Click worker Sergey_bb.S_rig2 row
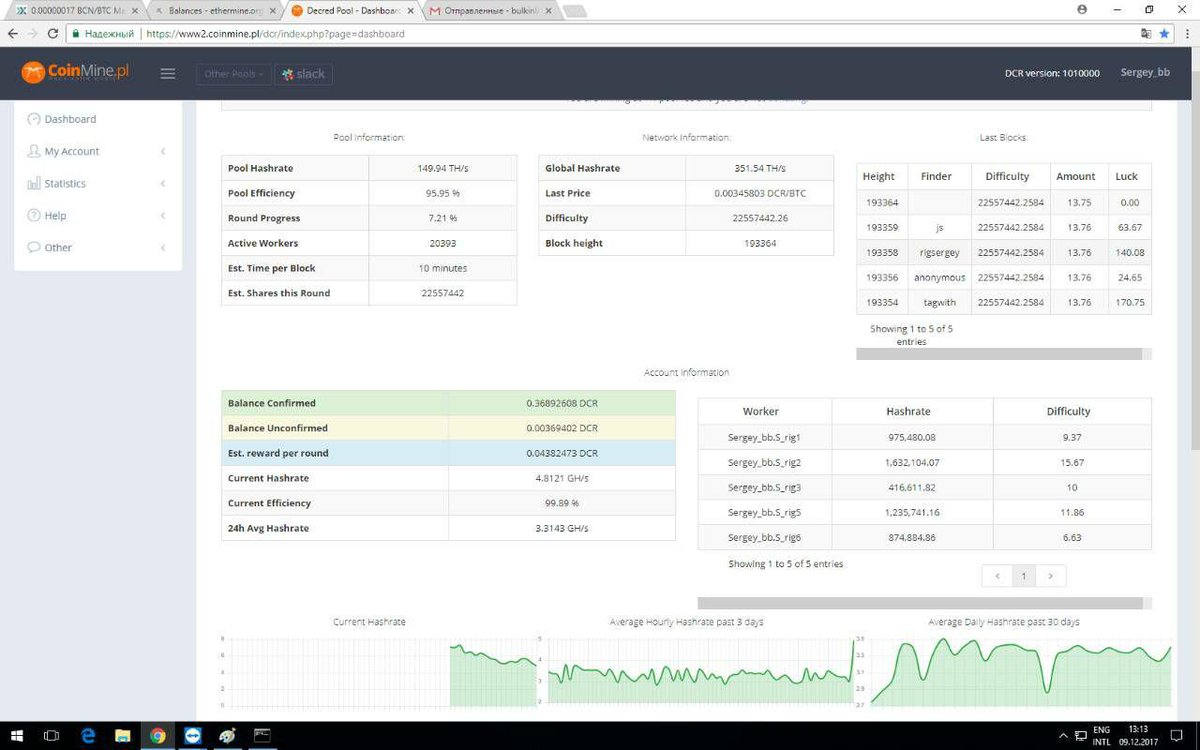Image resolution: width=1200 pixels, height=750 pixels. 924,463
